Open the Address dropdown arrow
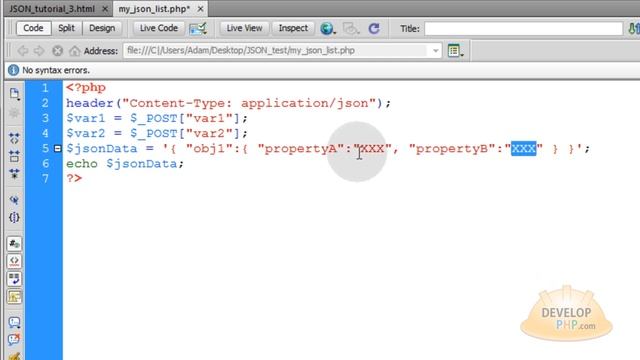This screenshot has width=640, height=360. click(436, 51)
